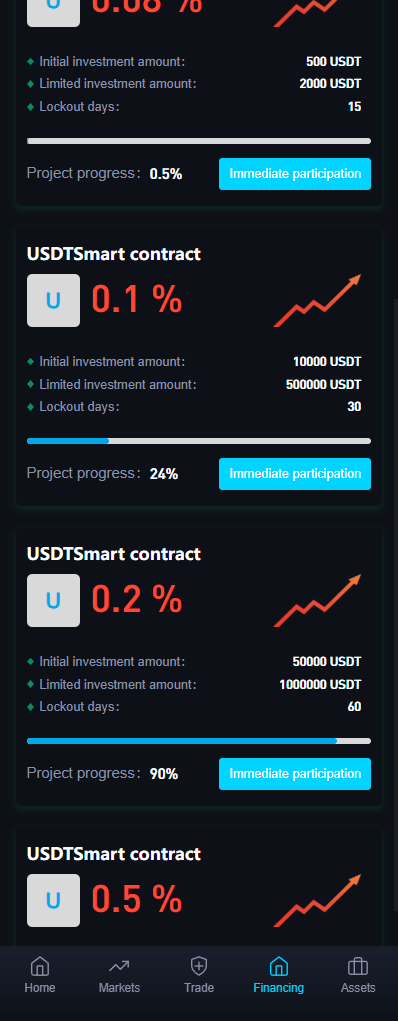Click Immediate participation on the 30-day lockout contract
This screenshot has height=1021, width=398.
(x=295, y=474)
